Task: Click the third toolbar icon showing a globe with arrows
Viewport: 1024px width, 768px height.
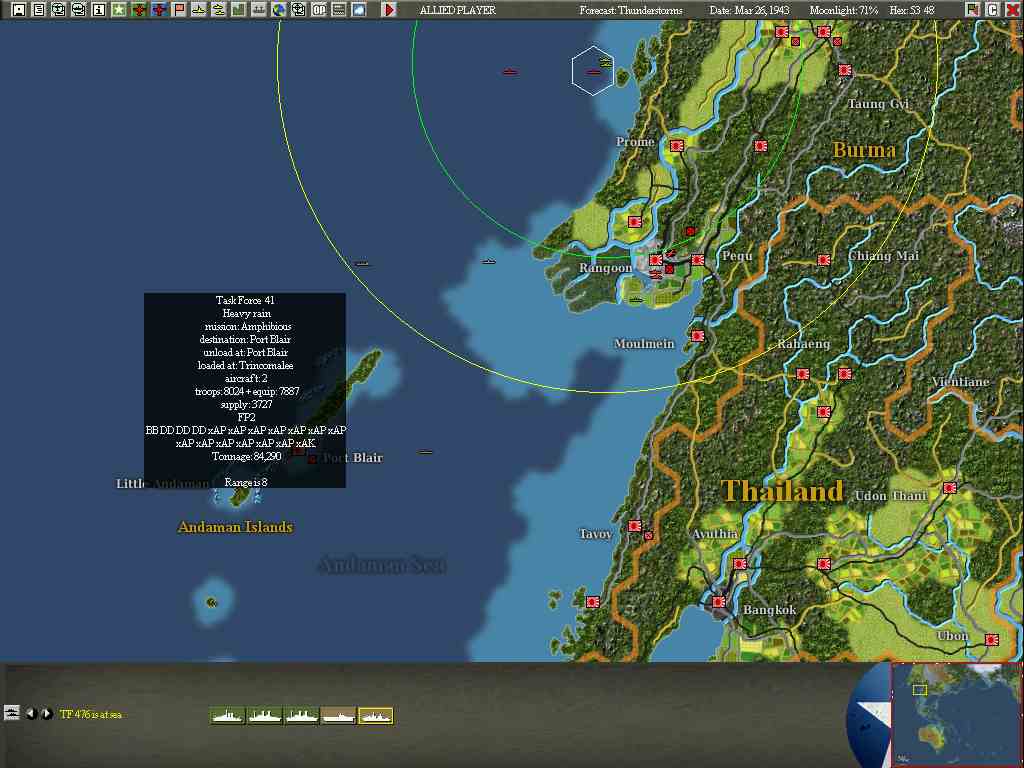Action: click(59, 10)
